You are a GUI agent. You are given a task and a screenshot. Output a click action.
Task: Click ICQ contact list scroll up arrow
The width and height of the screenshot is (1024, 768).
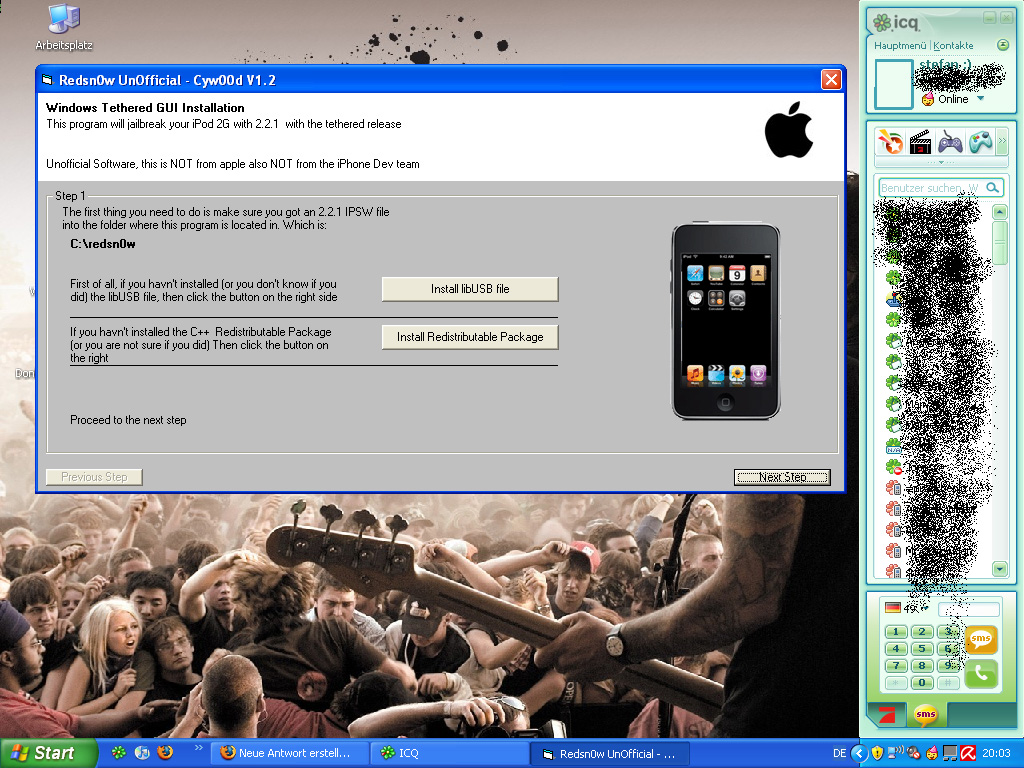[x=1000, y=212]
